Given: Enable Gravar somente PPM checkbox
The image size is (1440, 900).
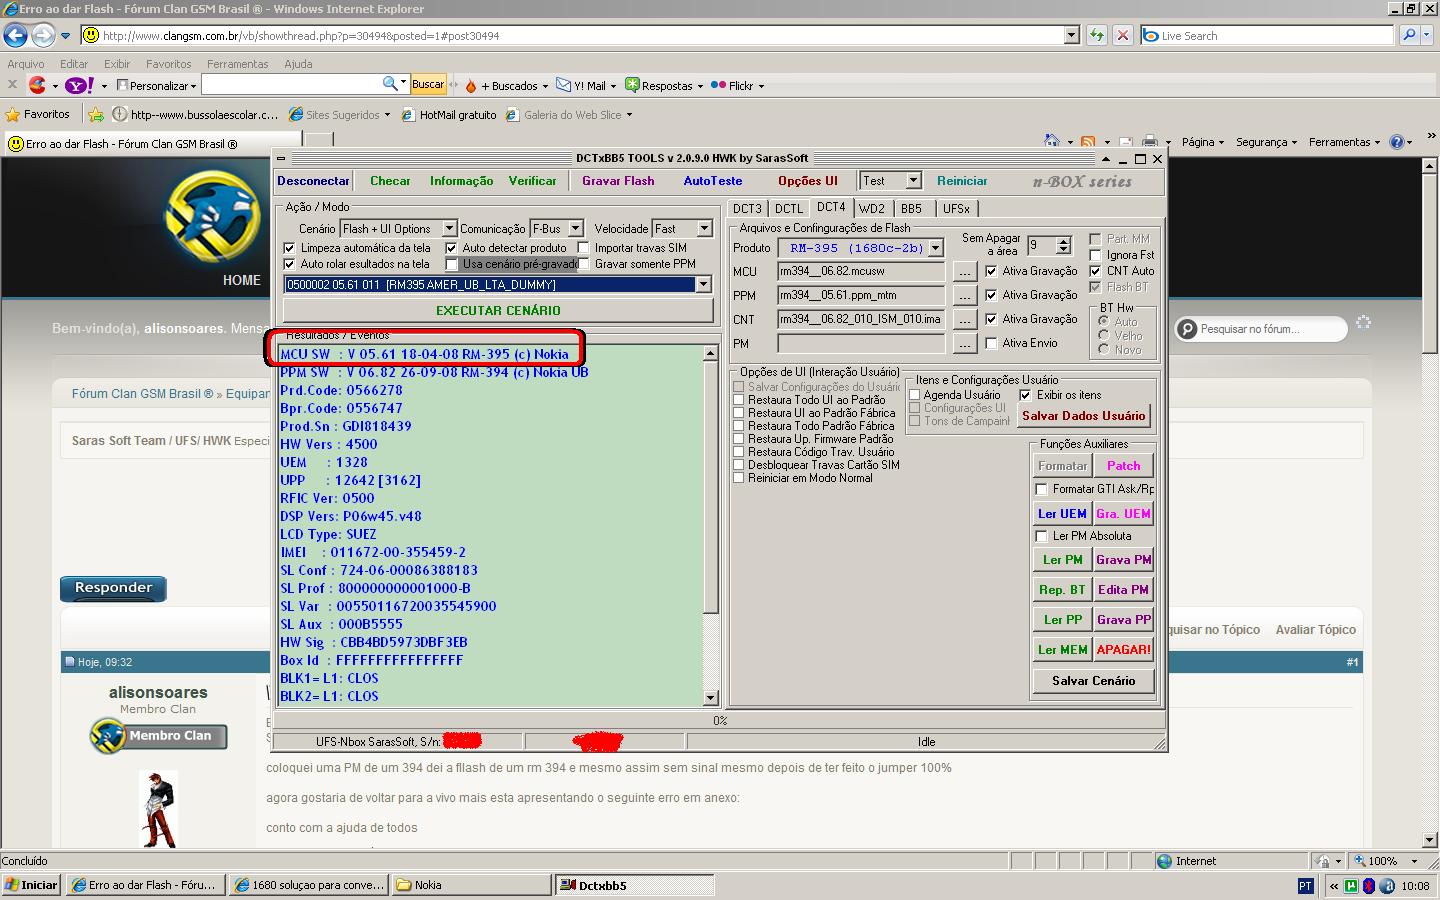Looking at the screenshot, I should pyautogui.click(x=584, y=264).
